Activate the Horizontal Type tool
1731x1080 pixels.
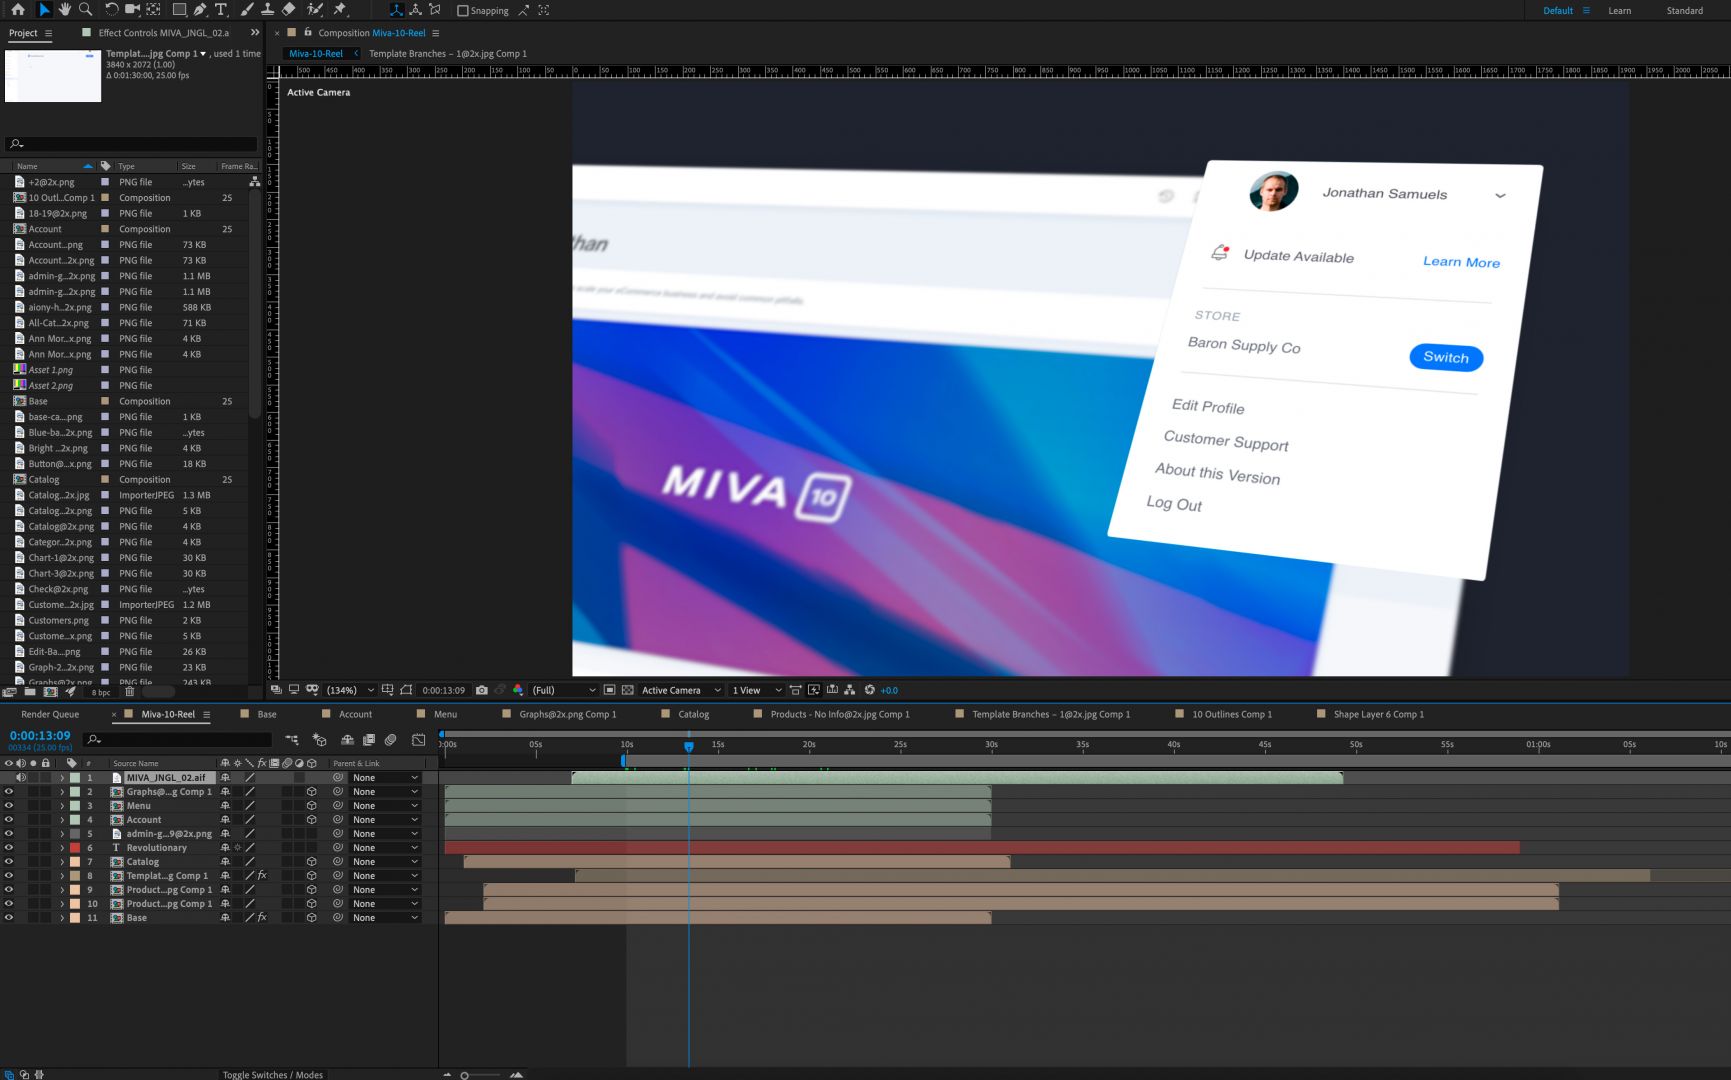(221, 10)
